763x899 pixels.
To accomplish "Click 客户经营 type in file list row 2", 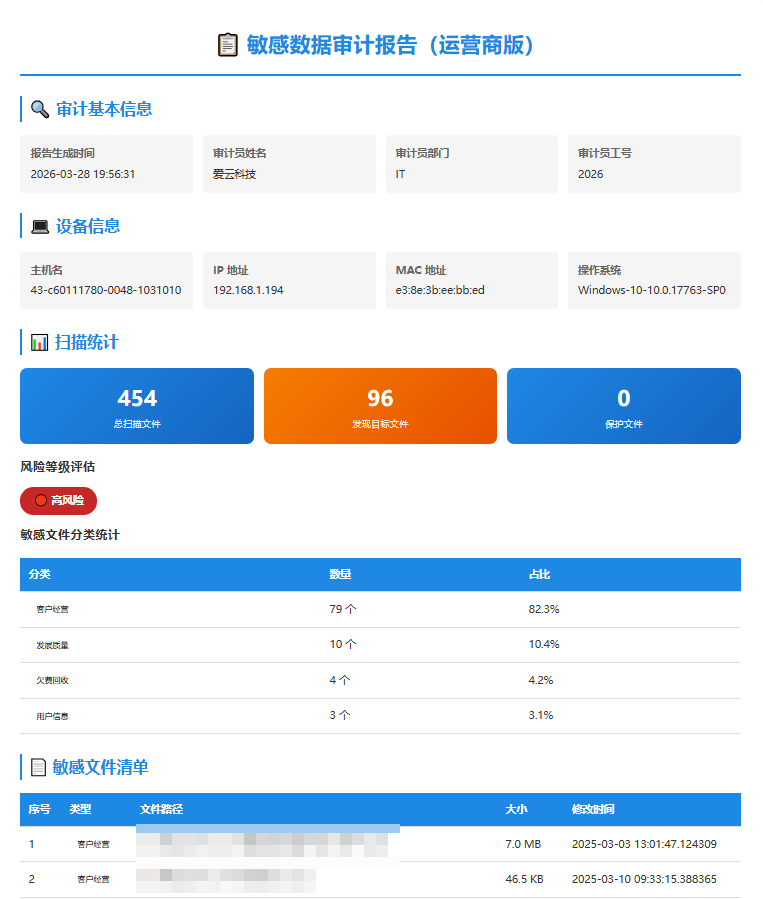I will (93, 879).
